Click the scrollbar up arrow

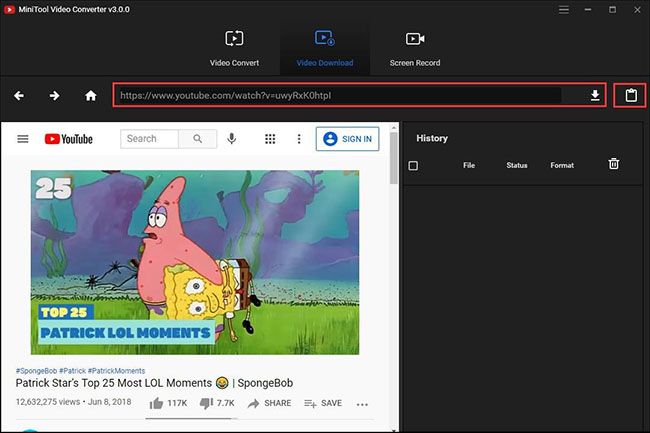point(393,127)
